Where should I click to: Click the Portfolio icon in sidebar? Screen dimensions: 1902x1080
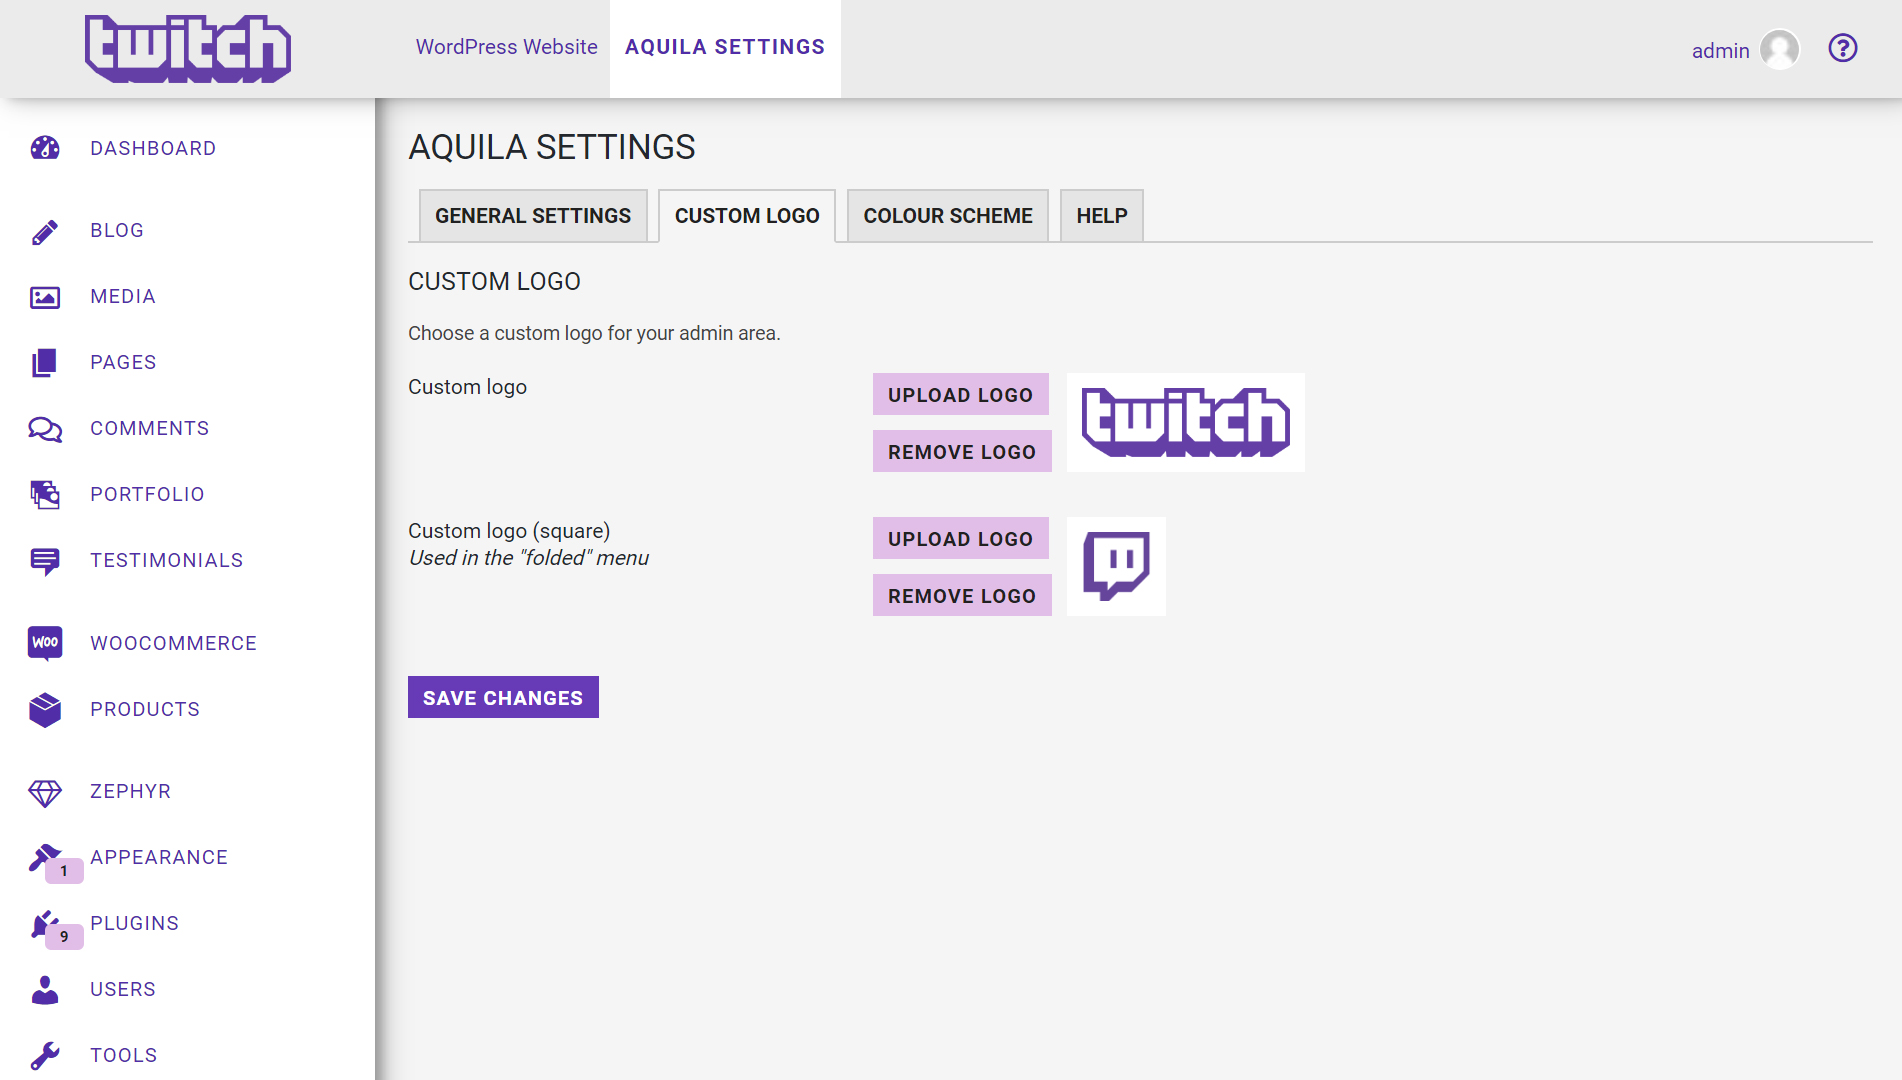(x=45, y=495)
